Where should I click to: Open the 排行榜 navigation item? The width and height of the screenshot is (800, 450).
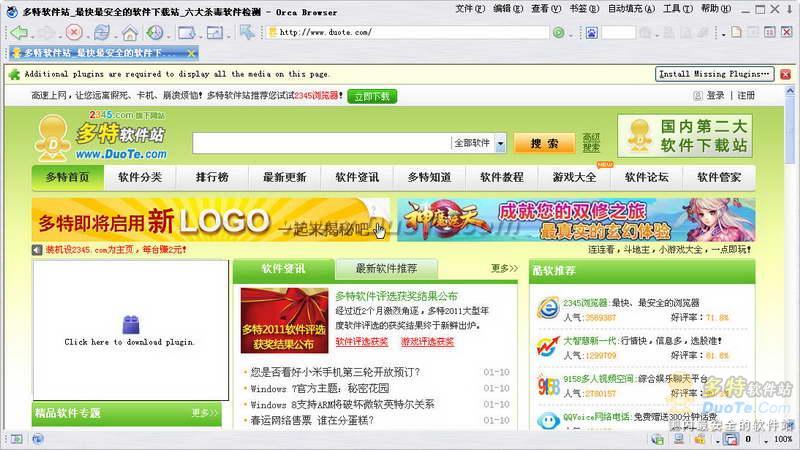[x=212, y=178]
